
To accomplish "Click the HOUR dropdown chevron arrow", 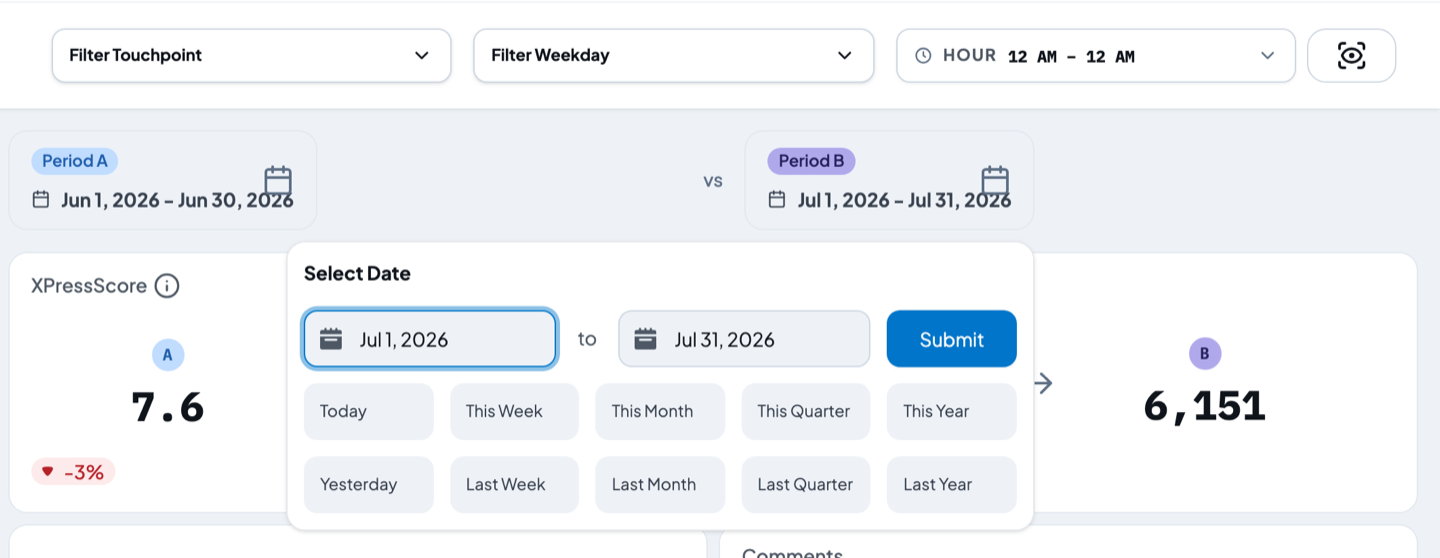I will point(1267,56).
